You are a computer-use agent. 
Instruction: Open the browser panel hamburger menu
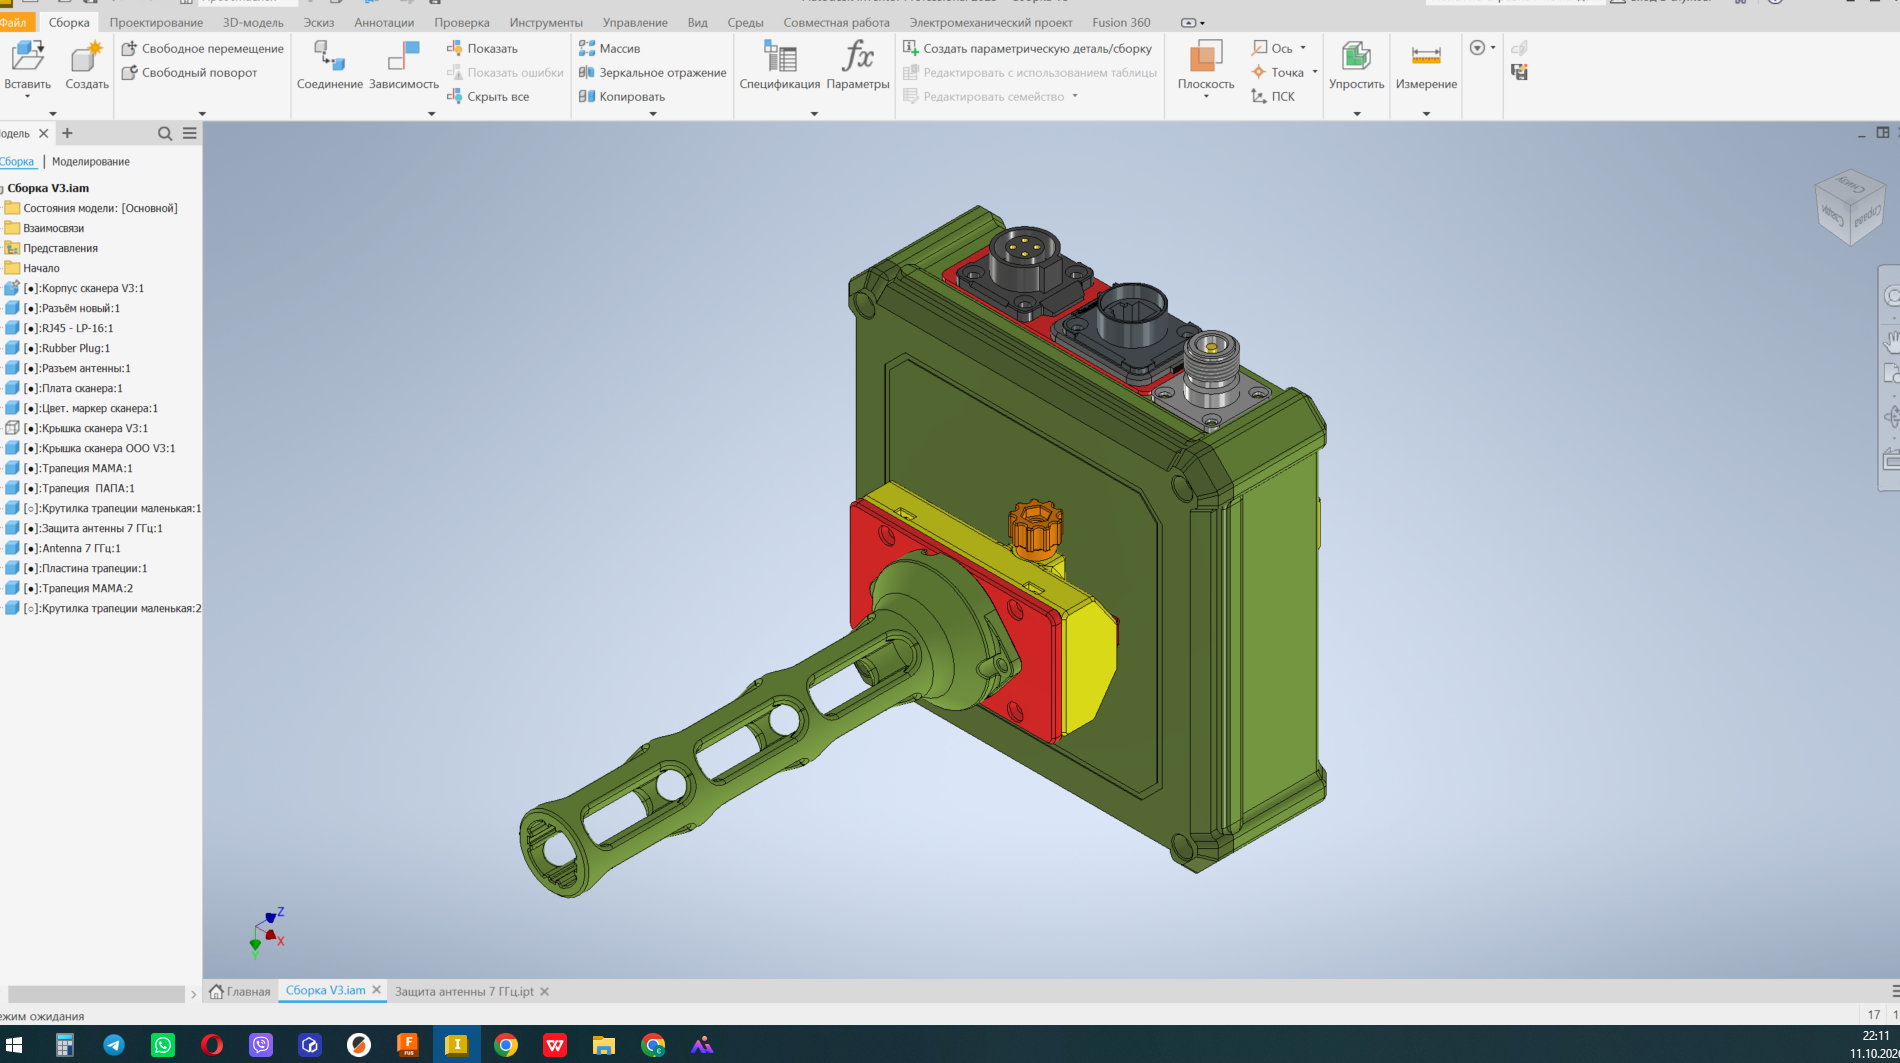click(190, 133)
